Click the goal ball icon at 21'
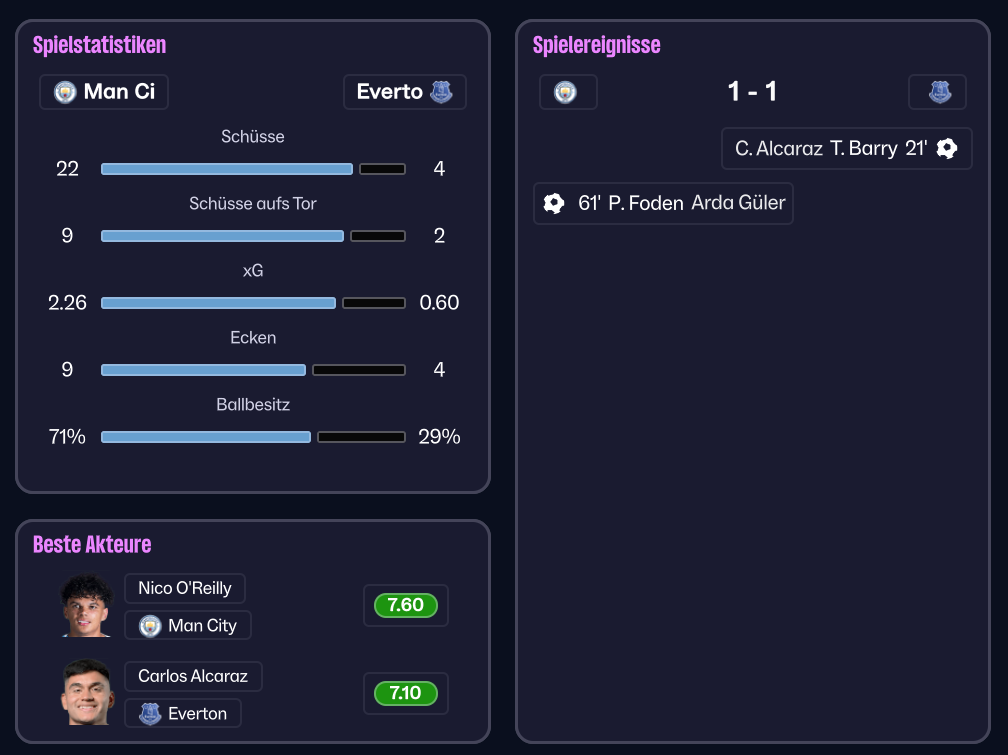Image resolution: width=1008 pixels, height=755 pixels. pyautogui.click(x=947, y=149)
